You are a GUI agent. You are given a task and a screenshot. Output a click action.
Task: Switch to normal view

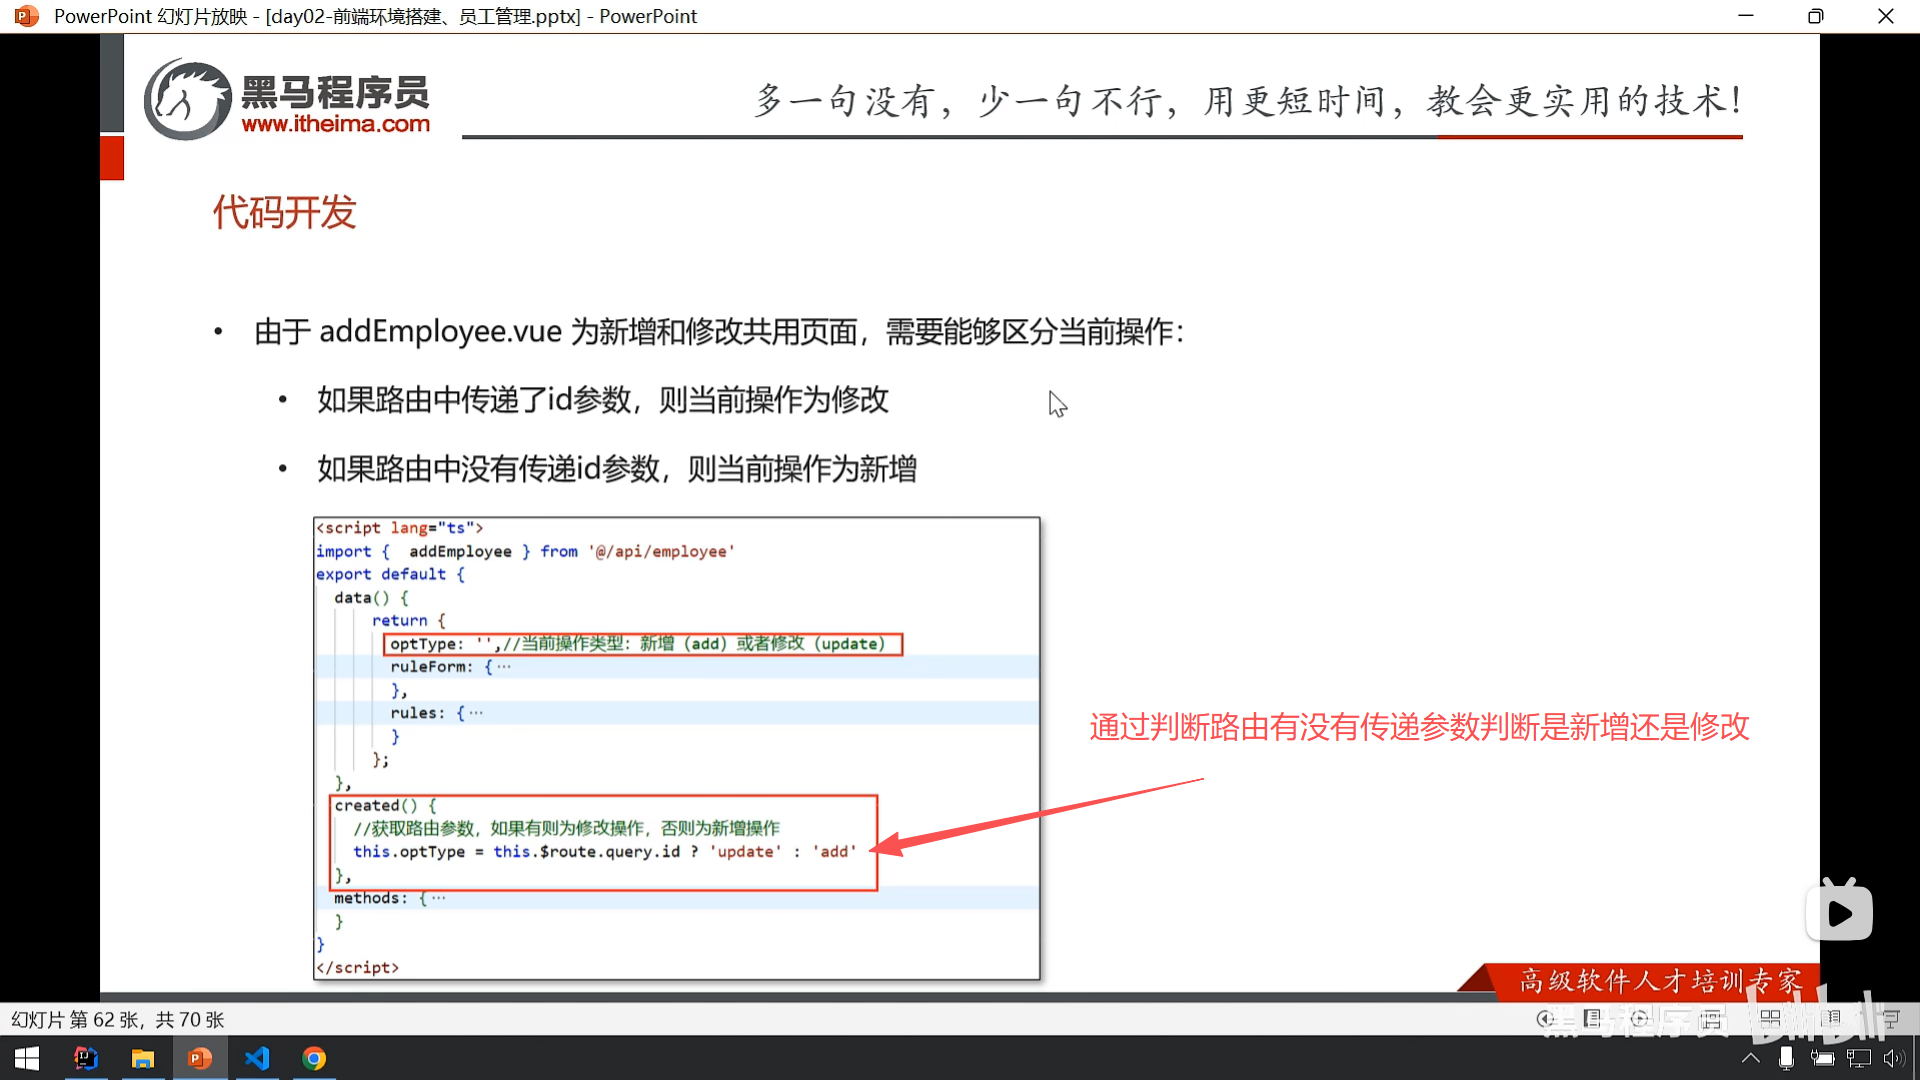click(1711, 1019)
